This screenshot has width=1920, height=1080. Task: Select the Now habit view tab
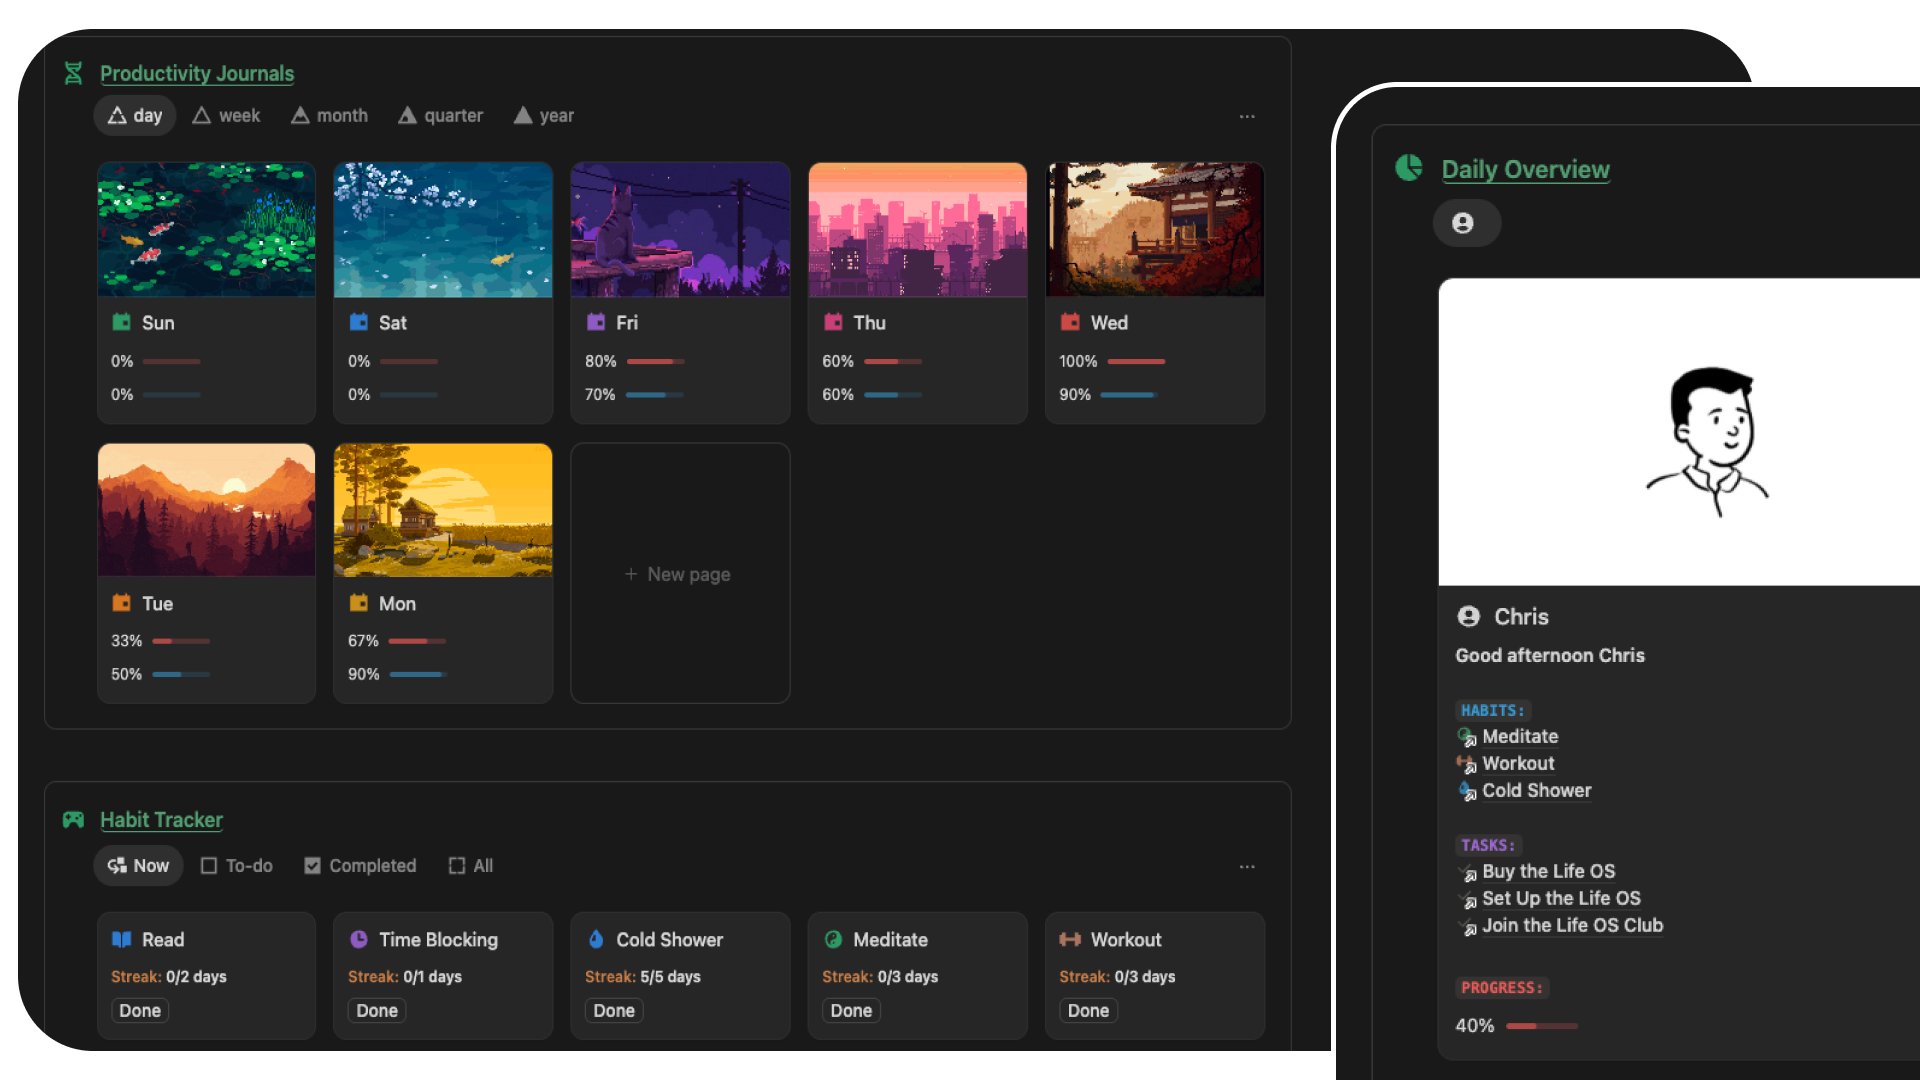pos(138,865)
